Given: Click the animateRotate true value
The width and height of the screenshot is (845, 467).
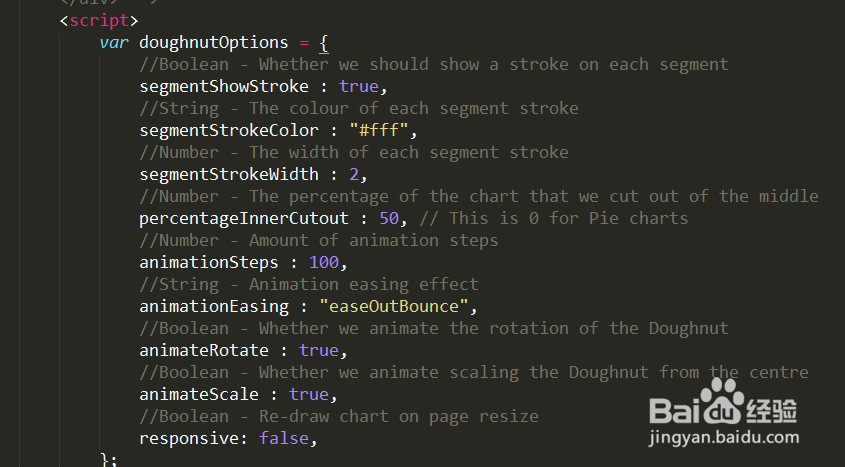Looking at the screenshot, I should tap(318, 351).
